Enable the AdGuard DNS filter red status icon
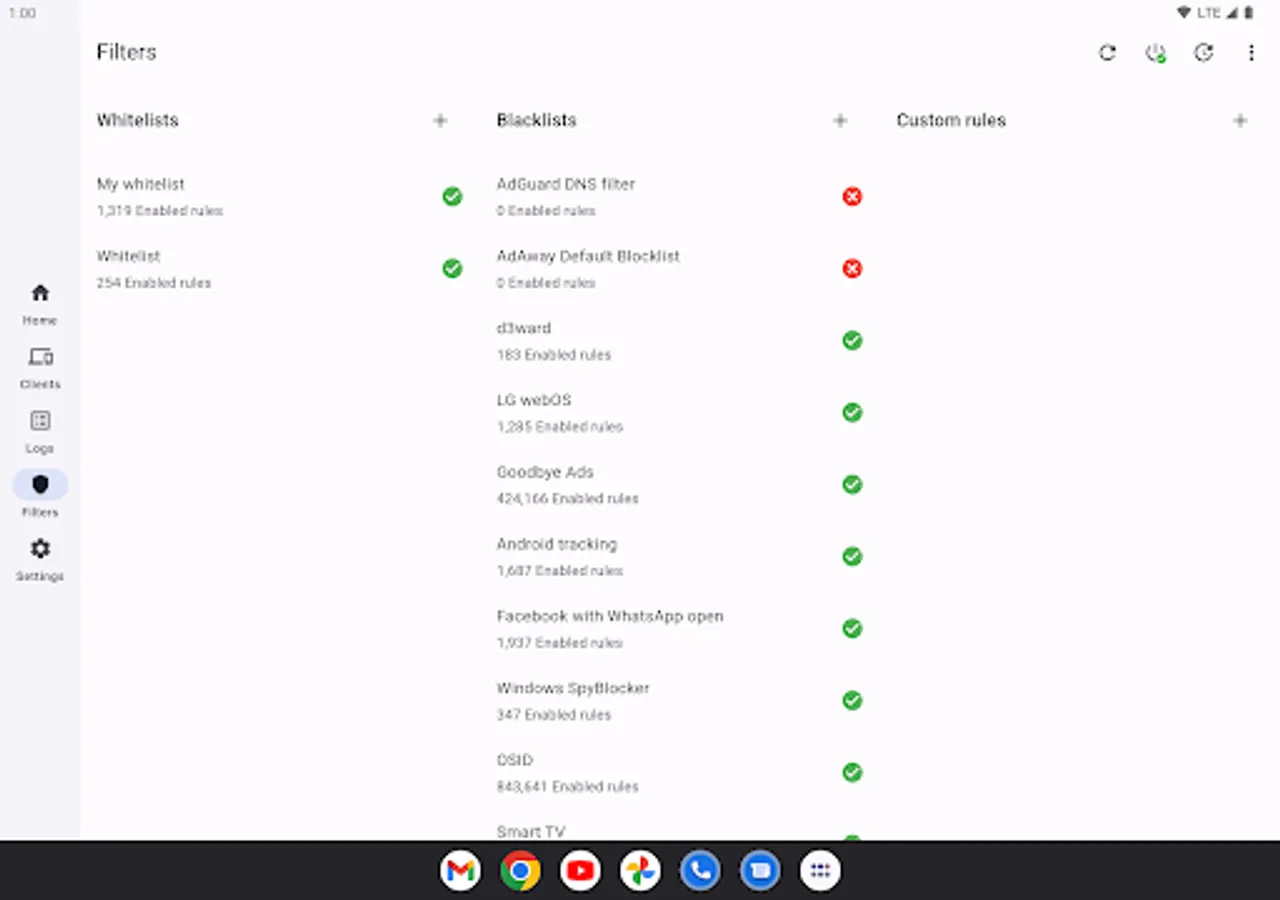Screen dimensions: 1280x900 (x=852, y=197)
